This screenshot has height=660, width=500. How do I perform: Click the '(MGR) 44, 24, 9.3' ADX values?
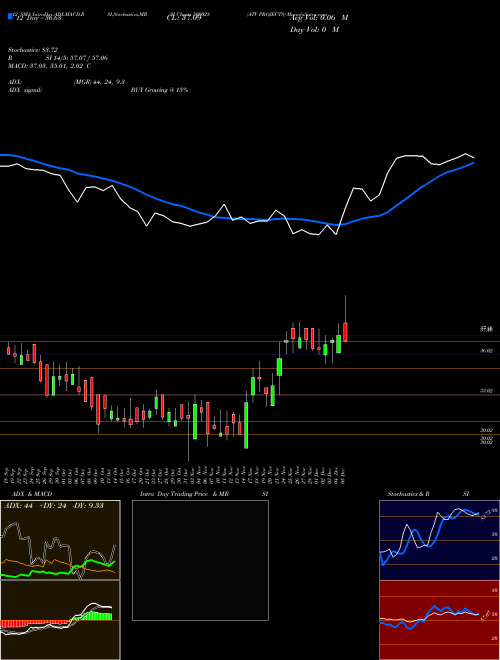click(99, 82)
